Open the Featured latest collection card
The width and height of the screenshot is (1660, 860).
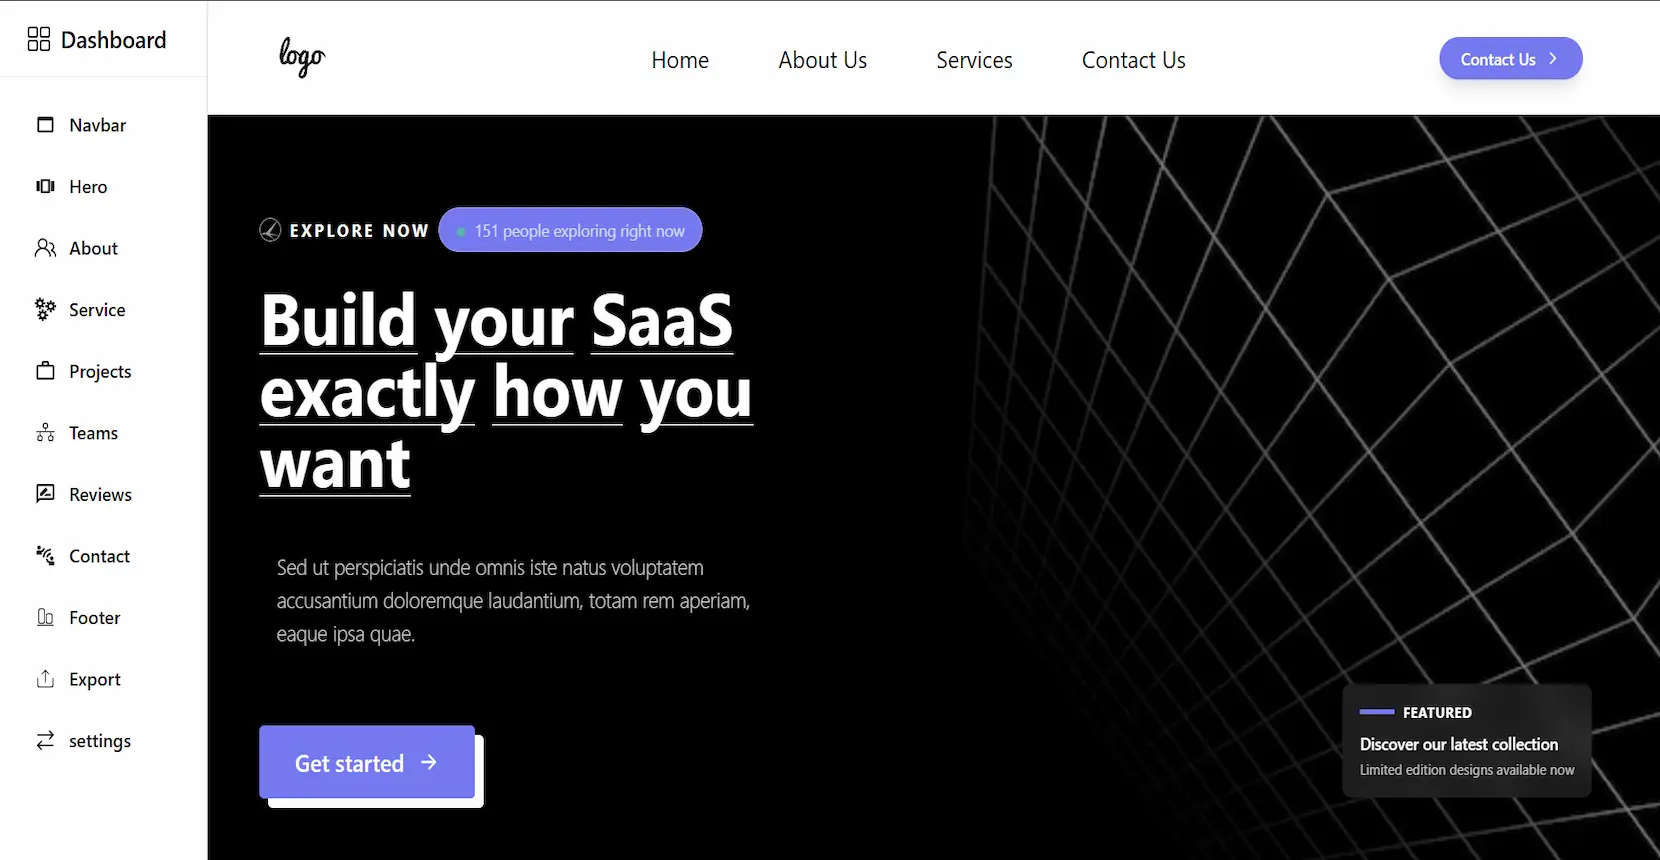pyautogui.click(x=1466, y=741)
